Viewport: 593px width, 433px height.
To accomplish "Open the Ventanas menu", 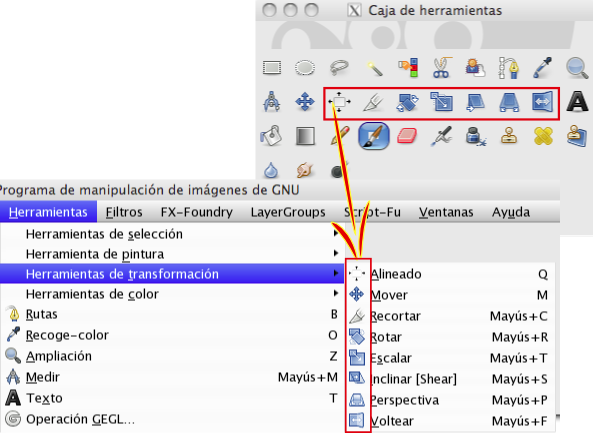I will tap(446, 212).
